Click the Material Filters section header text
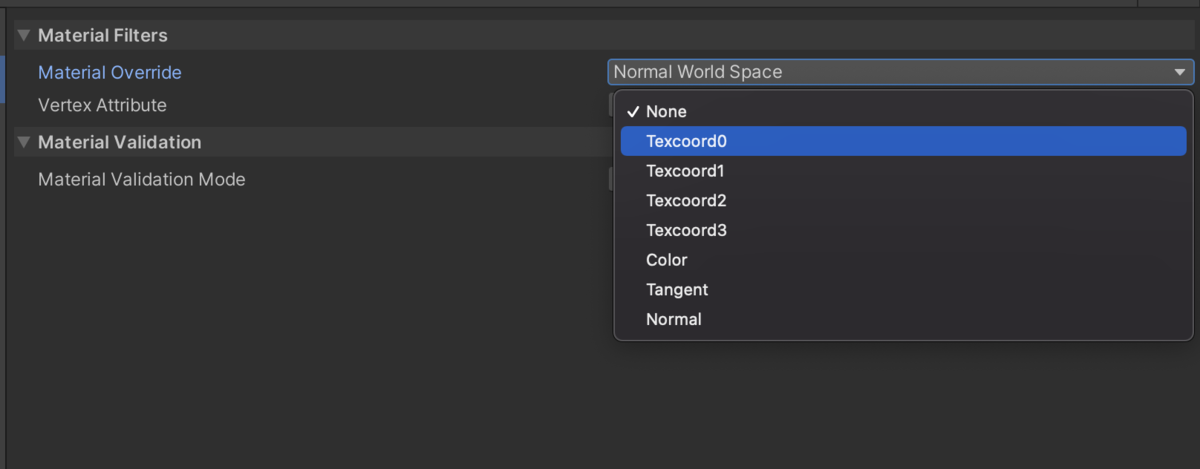1200x469 pixels. (102, 35)
